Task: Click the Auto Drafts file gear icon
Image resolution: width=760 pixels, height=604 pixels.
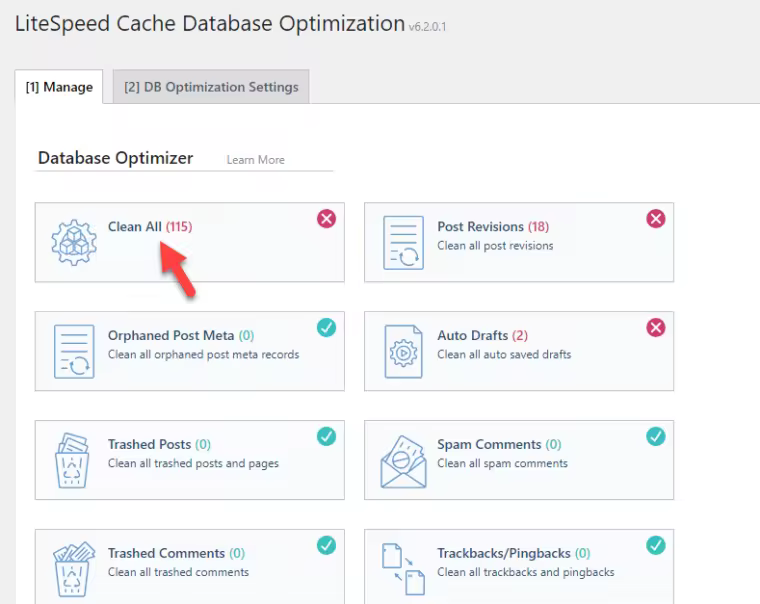Action: coord(403,351)
